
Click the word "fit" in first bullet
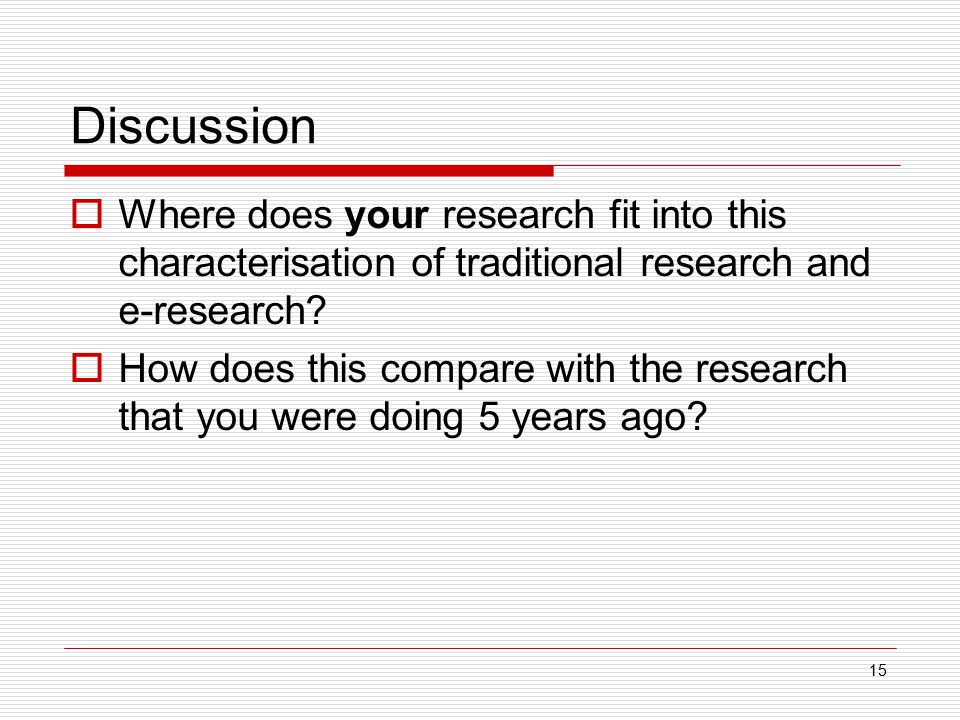[624, 215]
